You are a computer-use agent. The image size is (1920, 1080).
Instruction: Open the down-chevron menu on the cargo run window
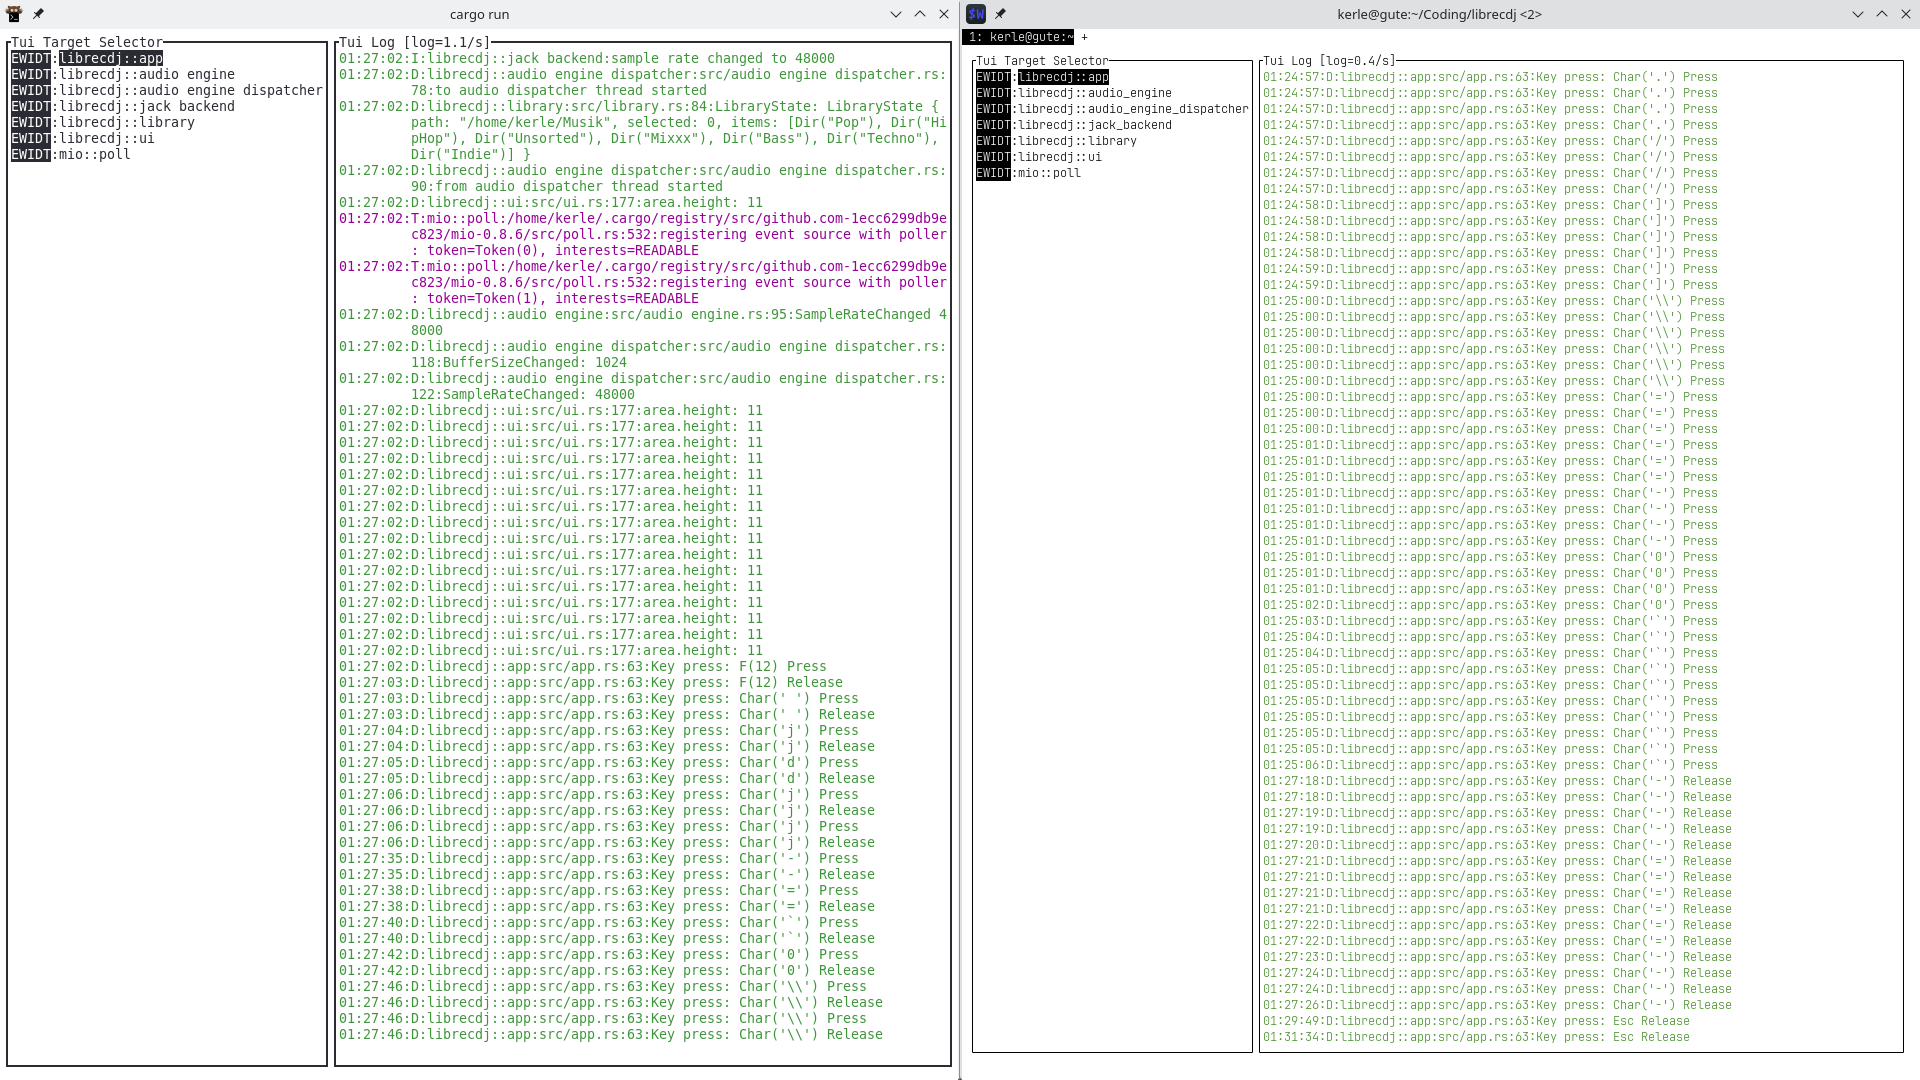(894, 14)
